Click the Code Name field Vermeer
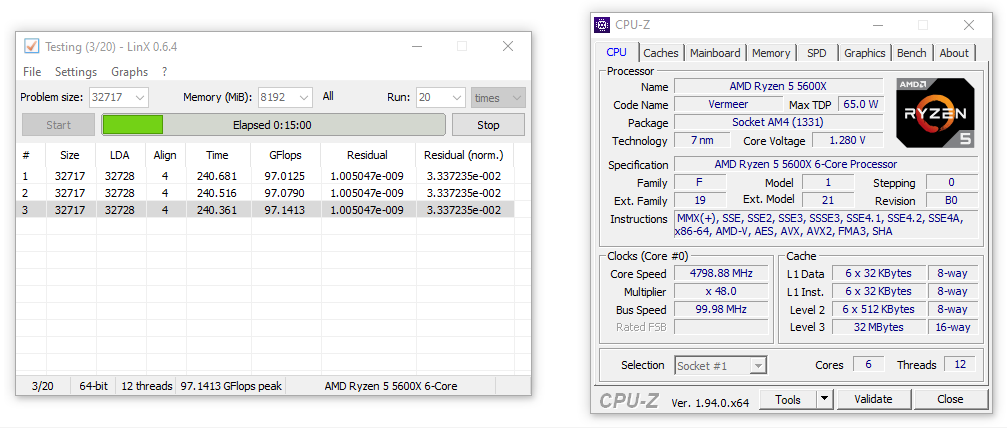The image size is (1007, 428). click(x=728, y=104)
